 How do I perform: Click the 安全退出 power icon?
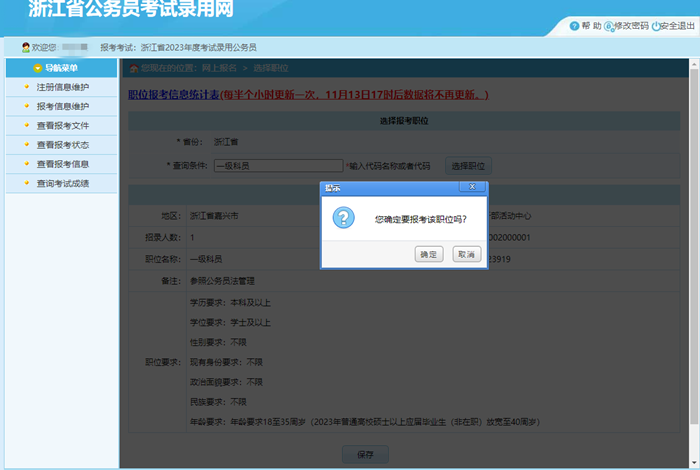(x=656, y=26)
